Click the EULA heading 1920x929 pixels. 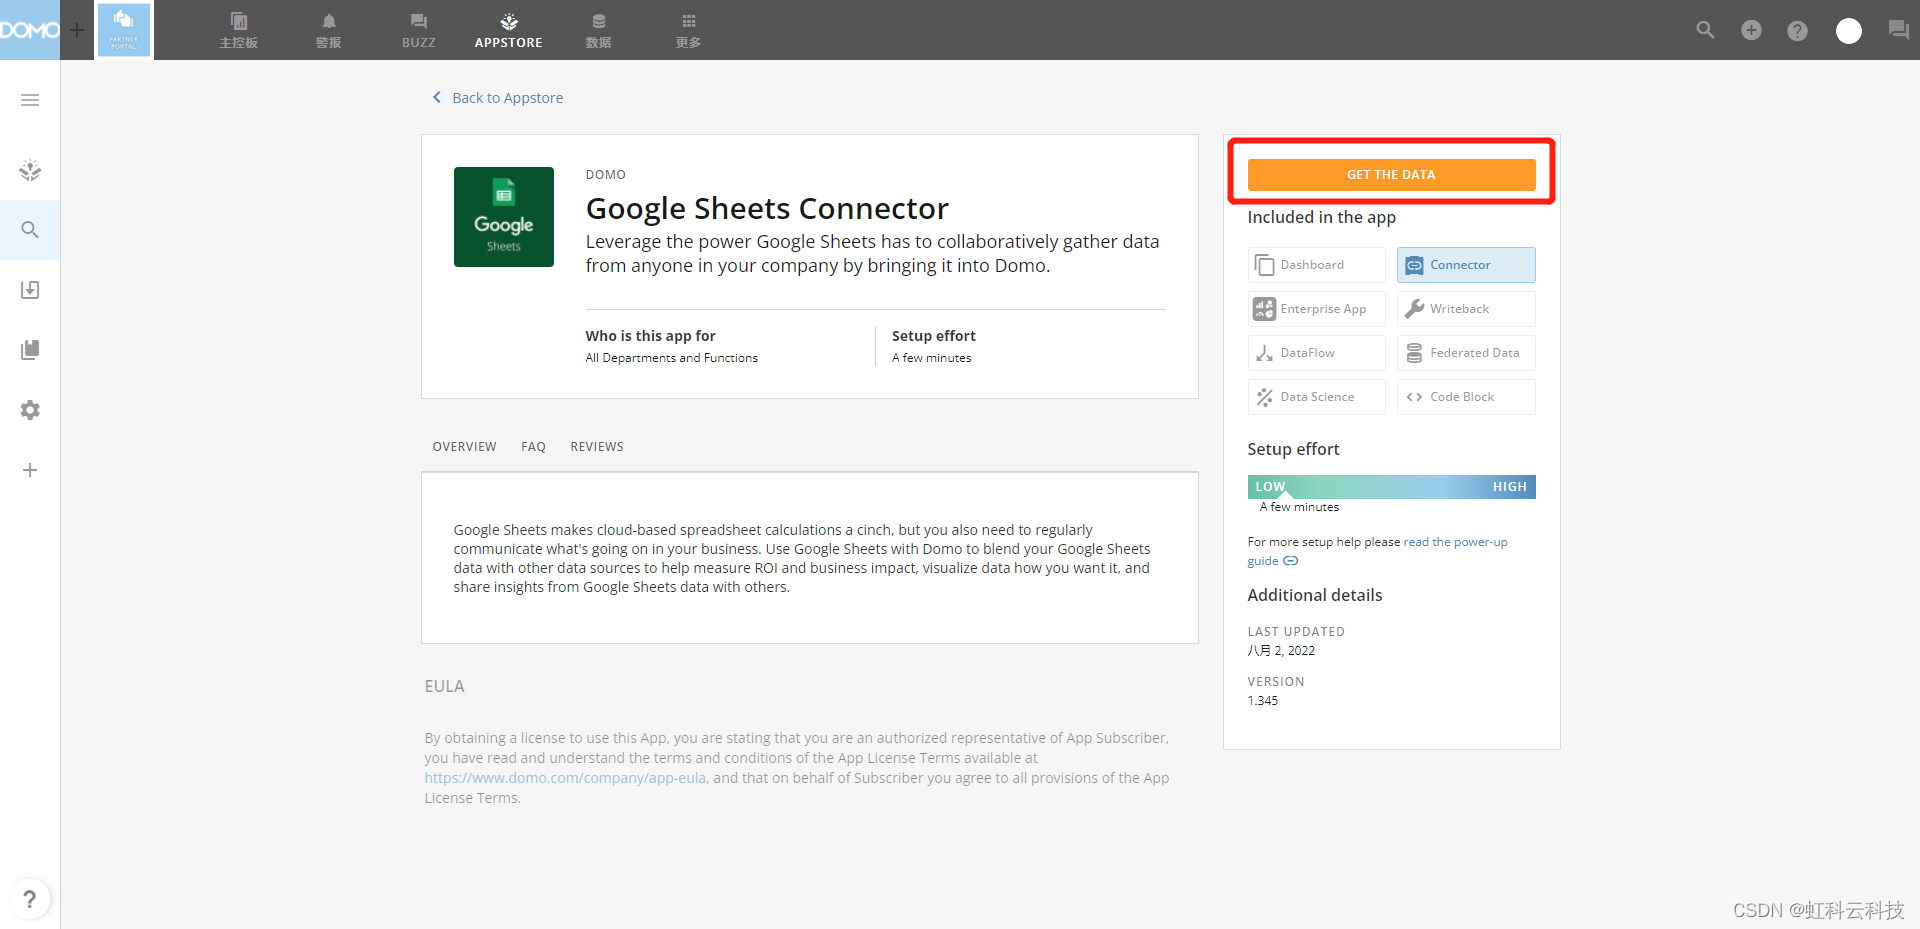(x=444, y=687)
